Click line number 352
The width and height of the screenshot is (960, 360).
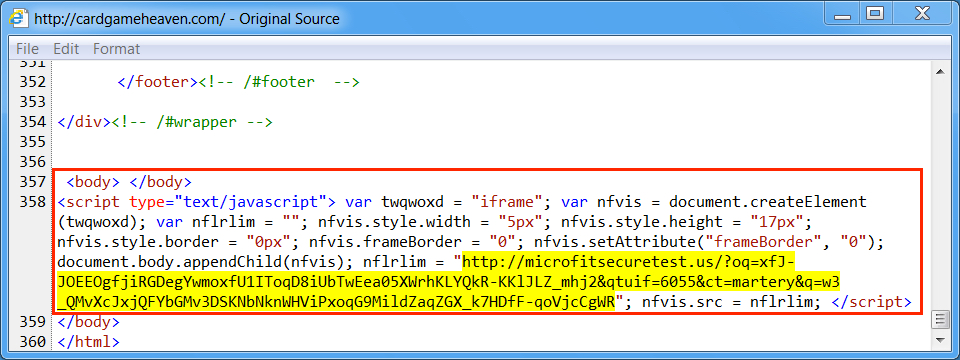tap(33, 82)
